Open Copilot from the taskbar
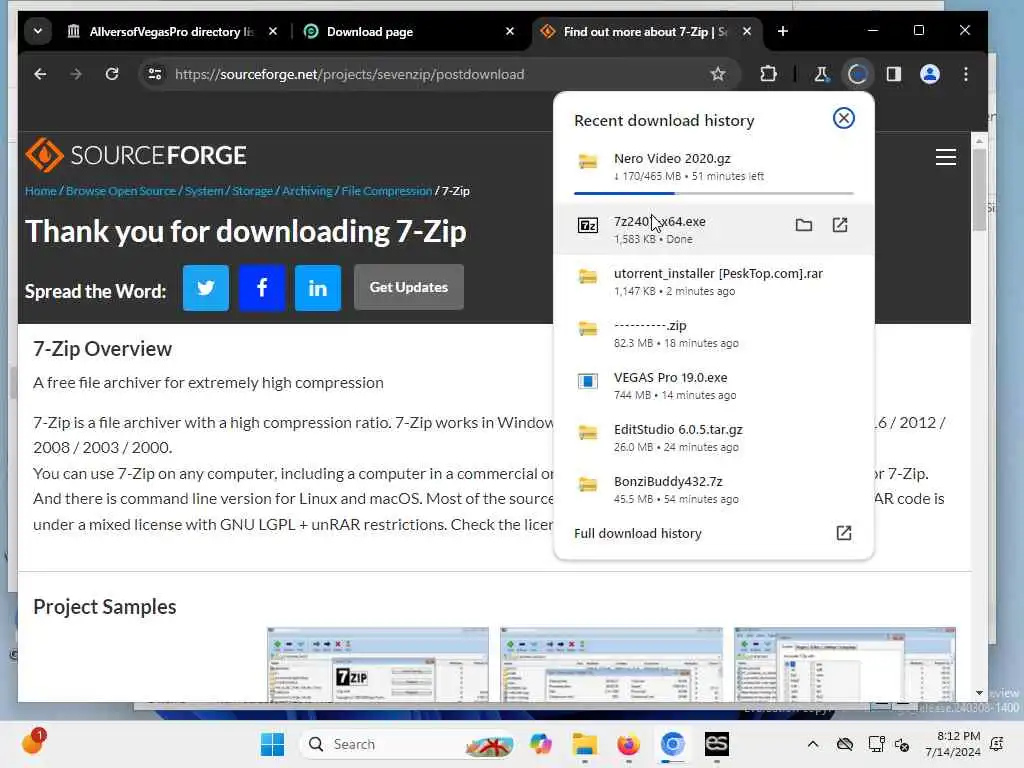Screen dimensions: 1024x768 pyautogui.click(x=541, y=744)
